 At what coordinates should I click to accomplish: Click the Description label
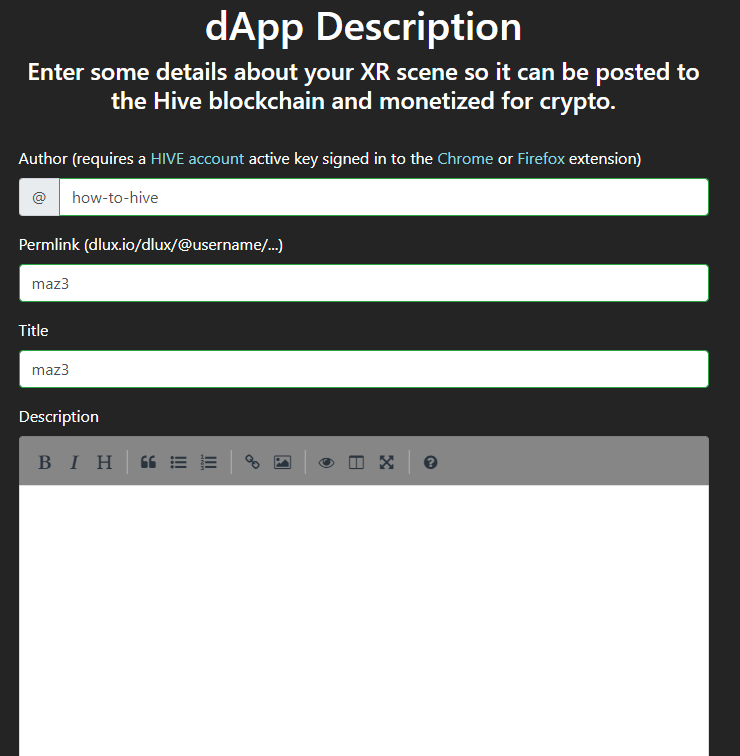pyautogui.click(x=59, y=417)
